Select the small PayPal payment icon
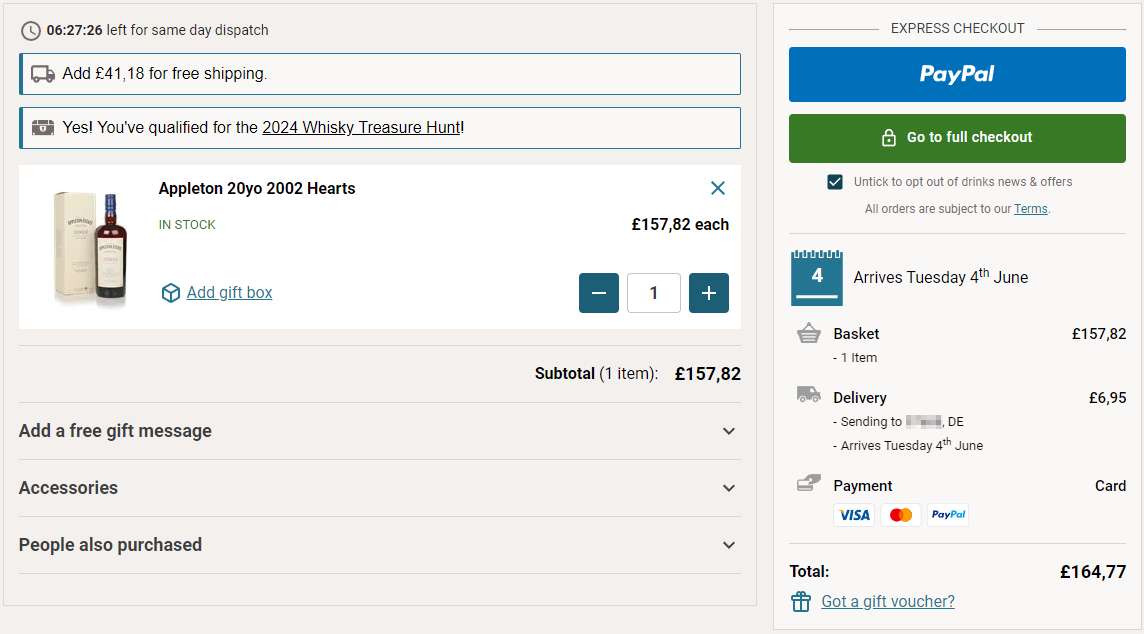 [x=947, y=515]
